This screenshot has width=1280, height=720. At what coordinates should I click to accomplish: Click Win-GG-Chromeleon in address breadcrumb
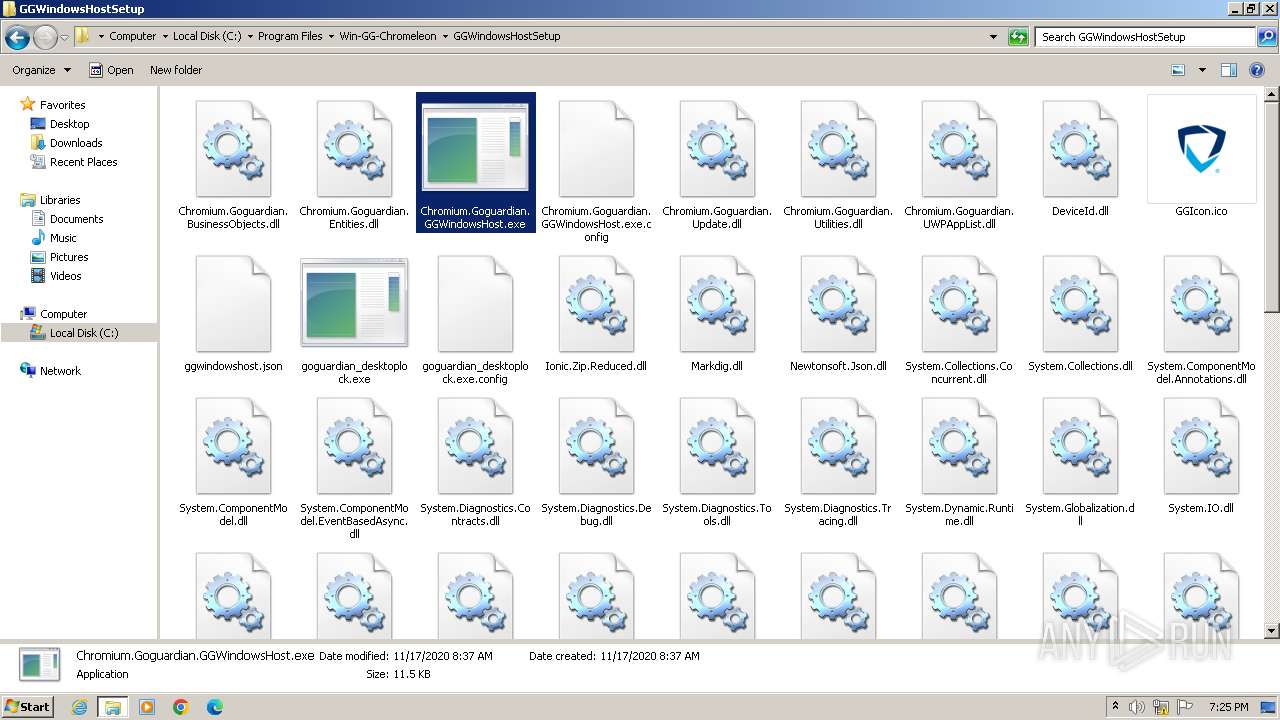click(388, 36)
